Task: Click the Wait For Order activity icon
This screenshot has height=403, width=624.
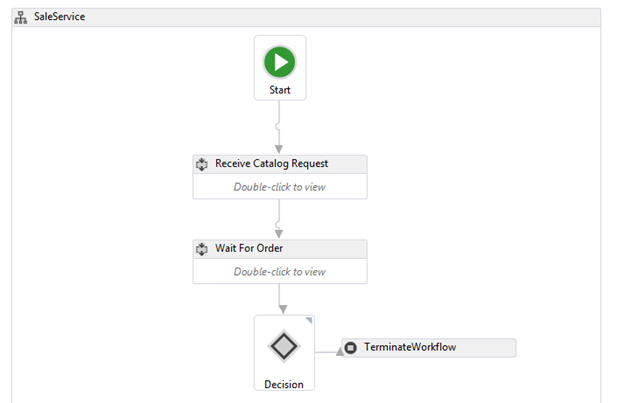Action: point(202,249)
